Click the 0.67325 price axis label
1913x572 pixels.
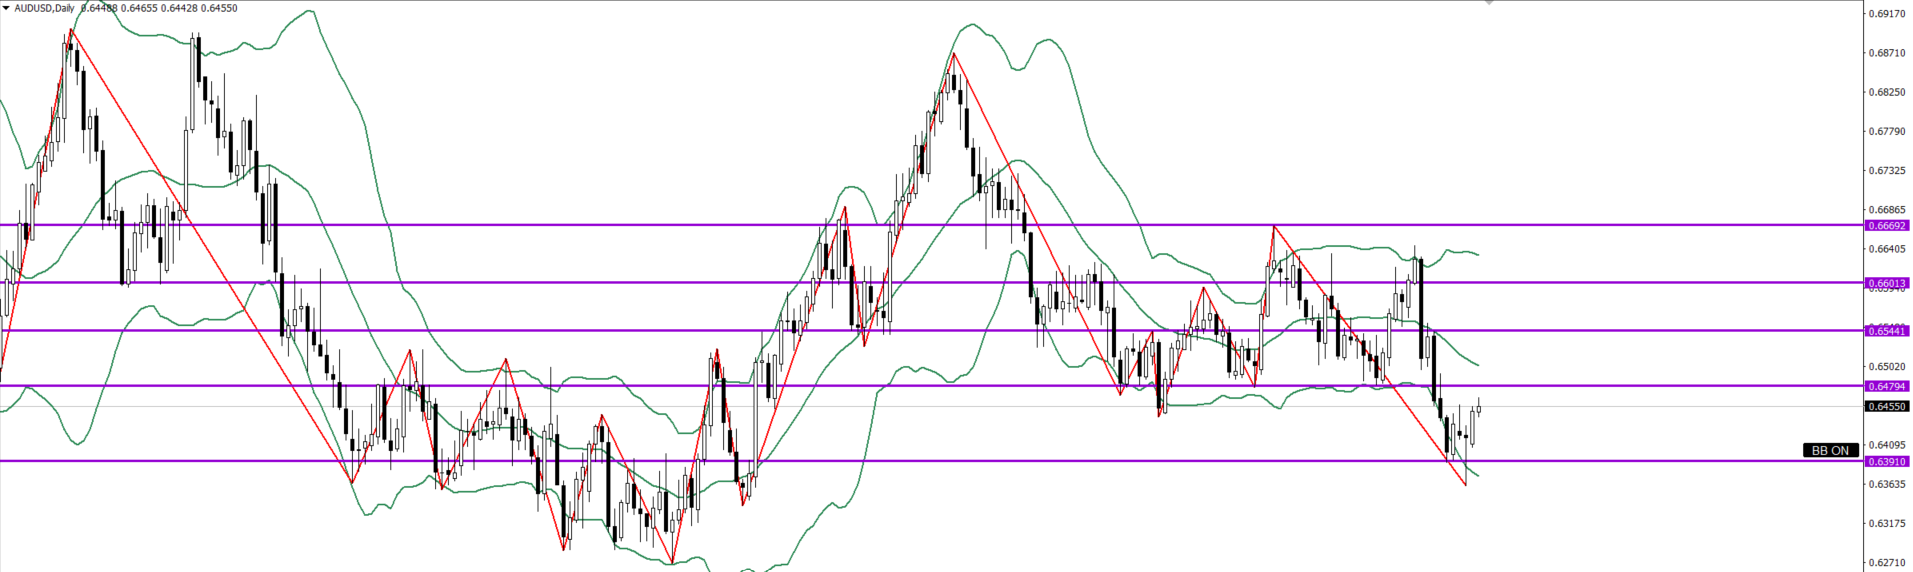tap(1885, 171)
